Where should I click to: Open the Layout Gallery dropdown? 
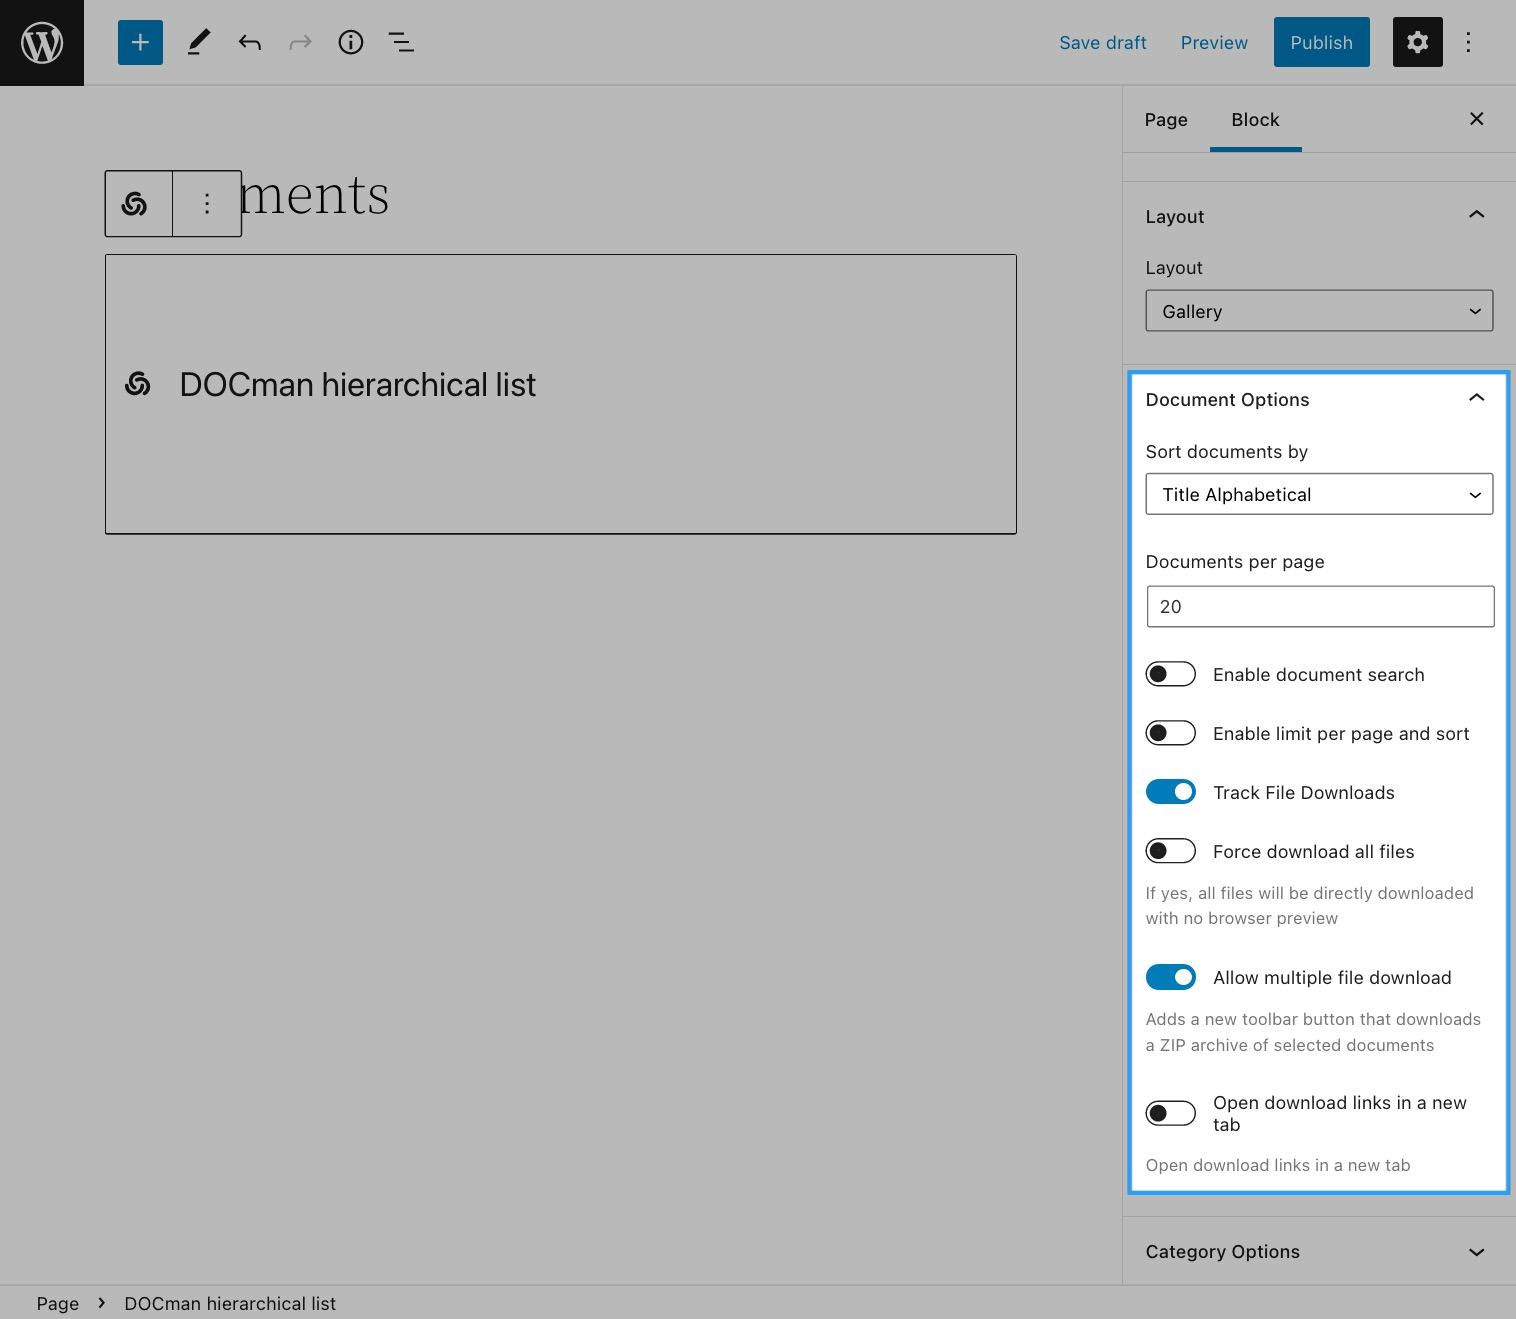coord(1318,312)
